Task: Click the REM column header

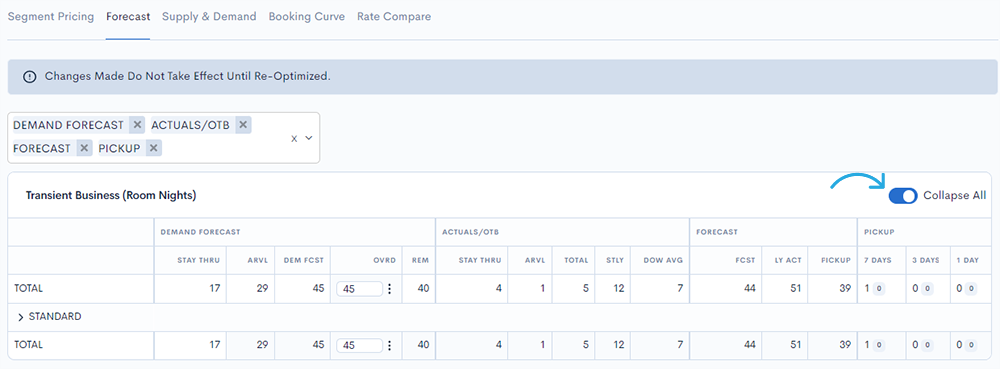Action: point(421,261)
